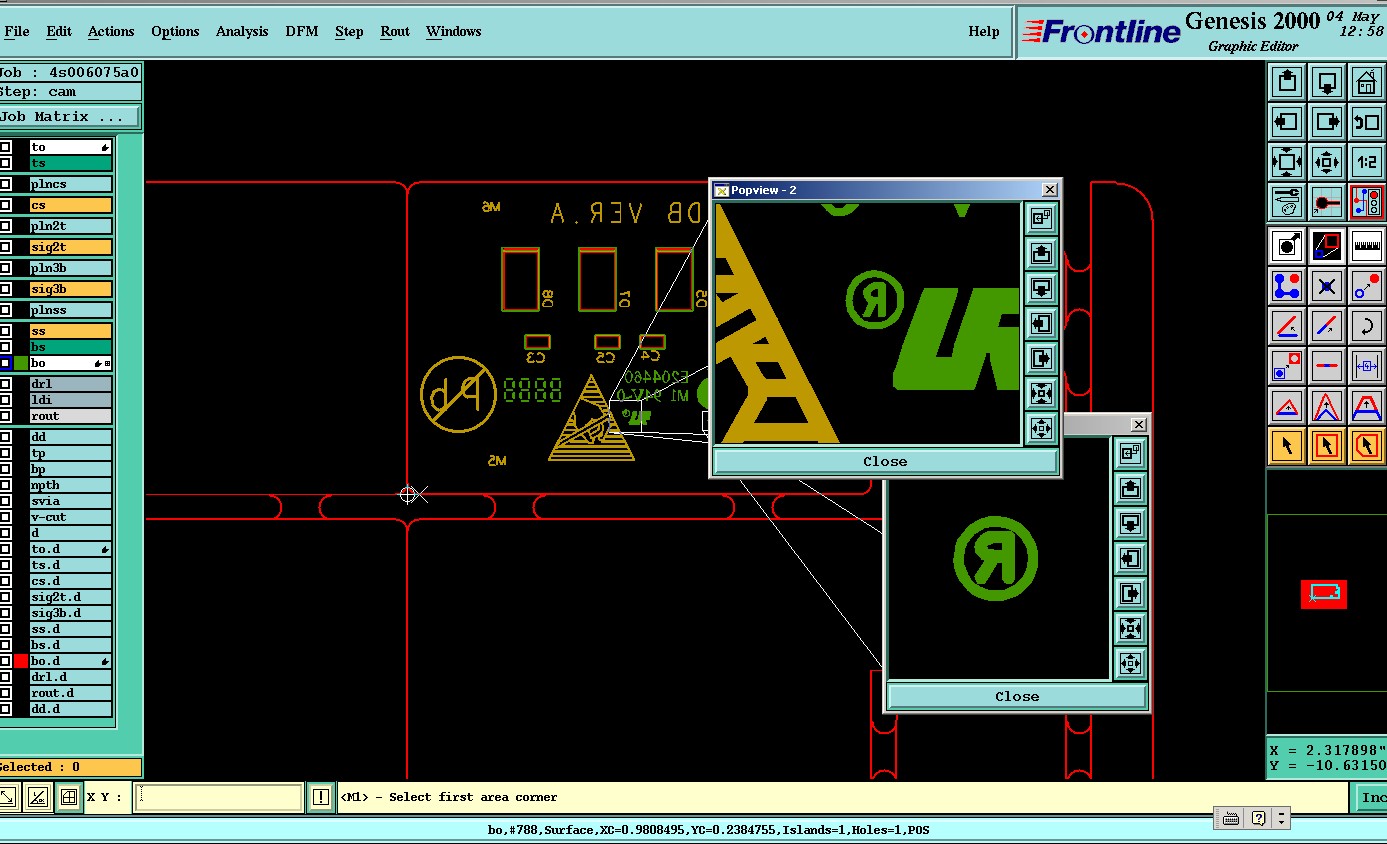Screen dimensions: 1387x844
Task: Select the plnss layer name
Action: click(70, 310)
